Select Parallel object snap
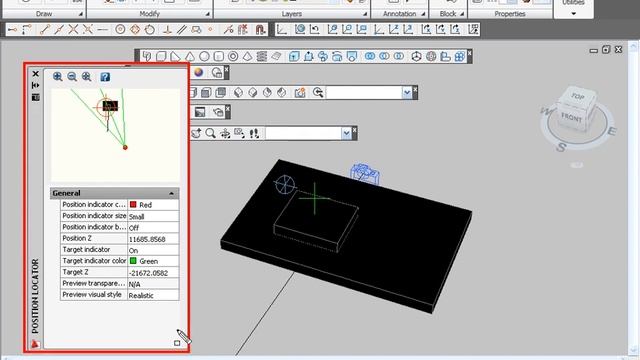 click(x=182, y=29)
